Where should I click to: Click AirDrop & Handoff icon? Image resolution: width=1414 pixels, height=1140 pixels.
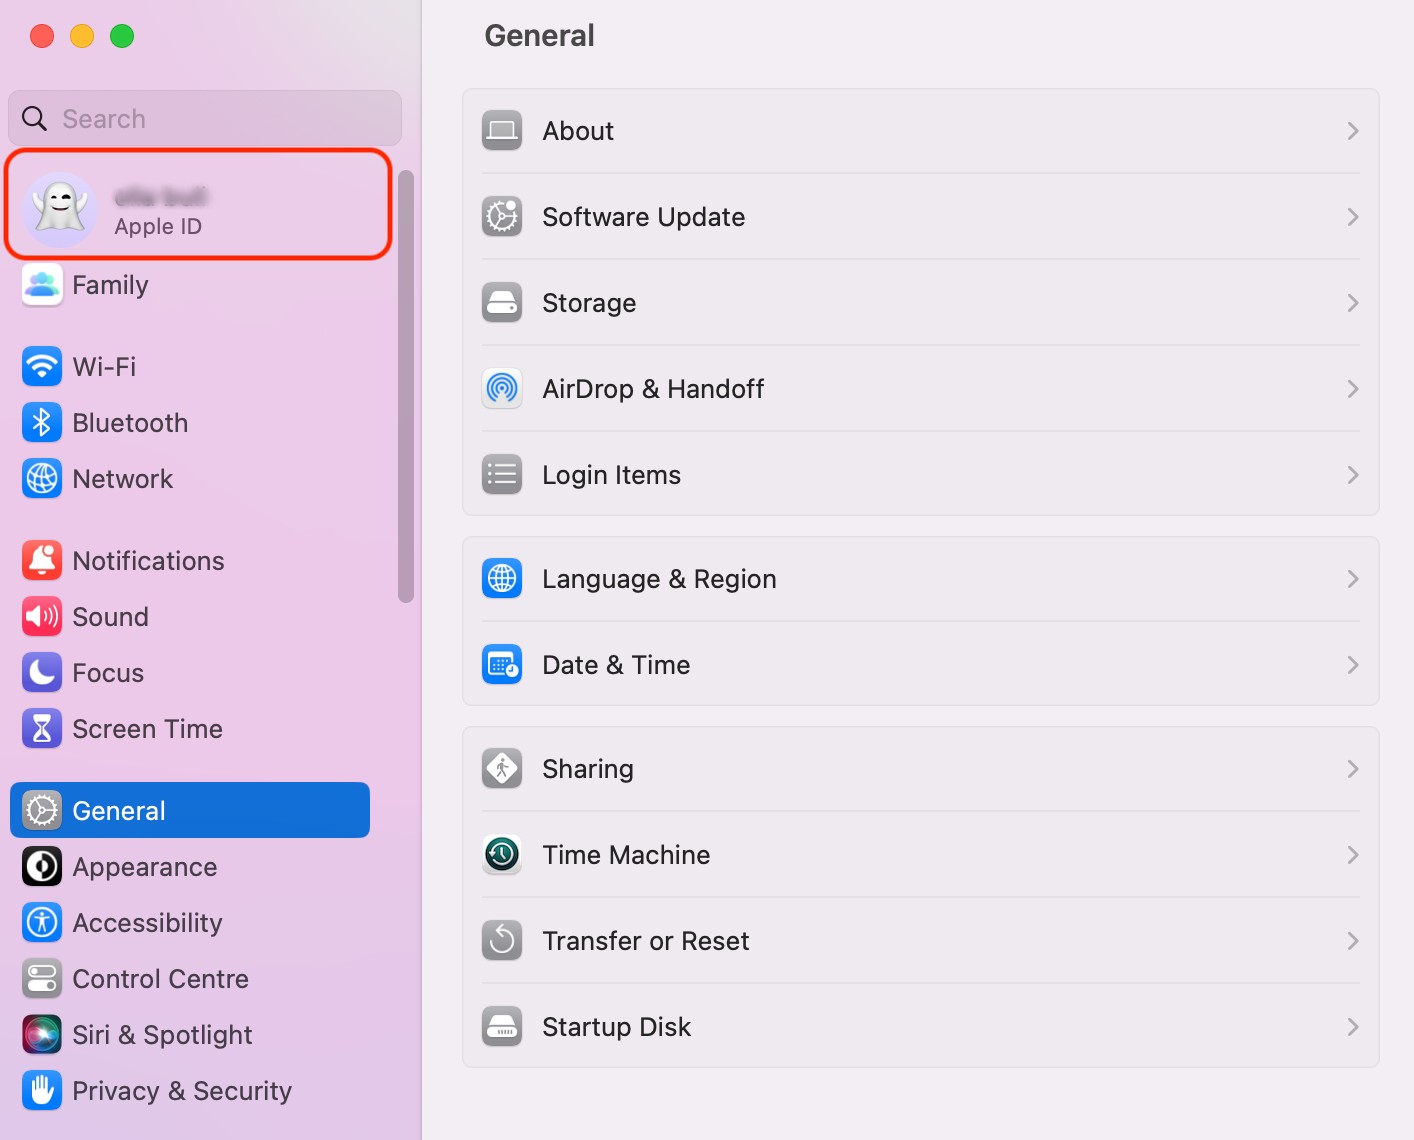(x=502, y=389)
